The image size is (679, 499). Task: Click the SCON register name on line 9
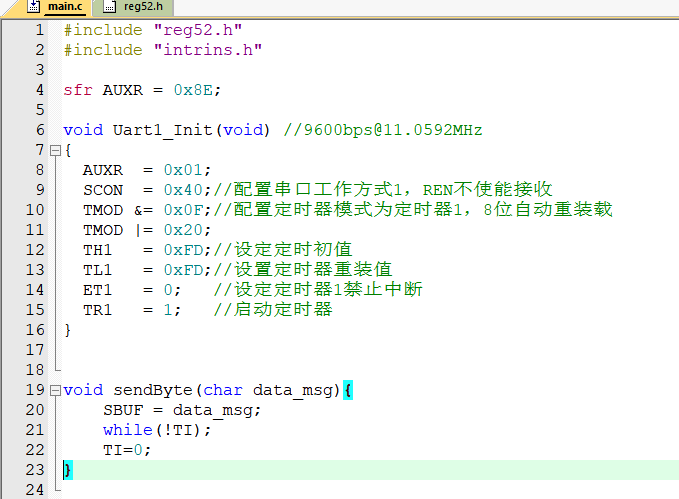(103, 190)
